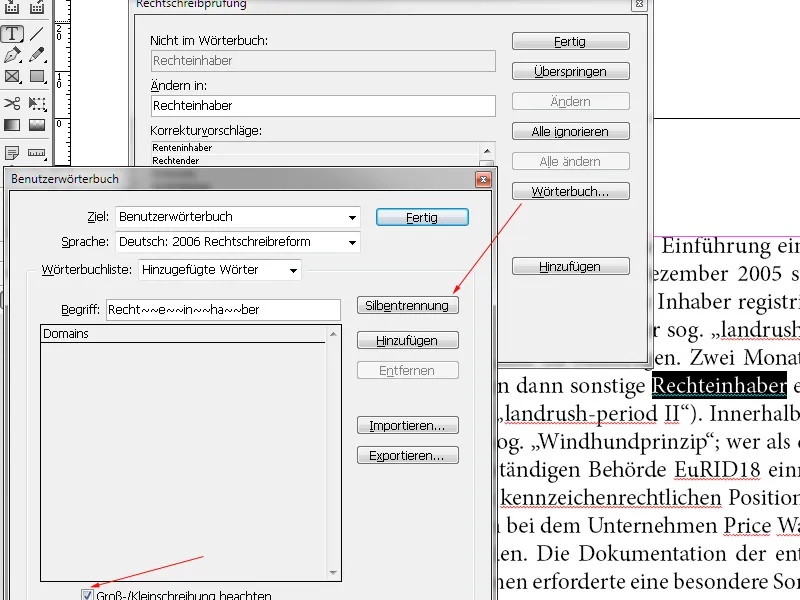Click the Begriff text field
Image resolution: width=800 pixels, height=600 pixels.
(x=223, y=310)
